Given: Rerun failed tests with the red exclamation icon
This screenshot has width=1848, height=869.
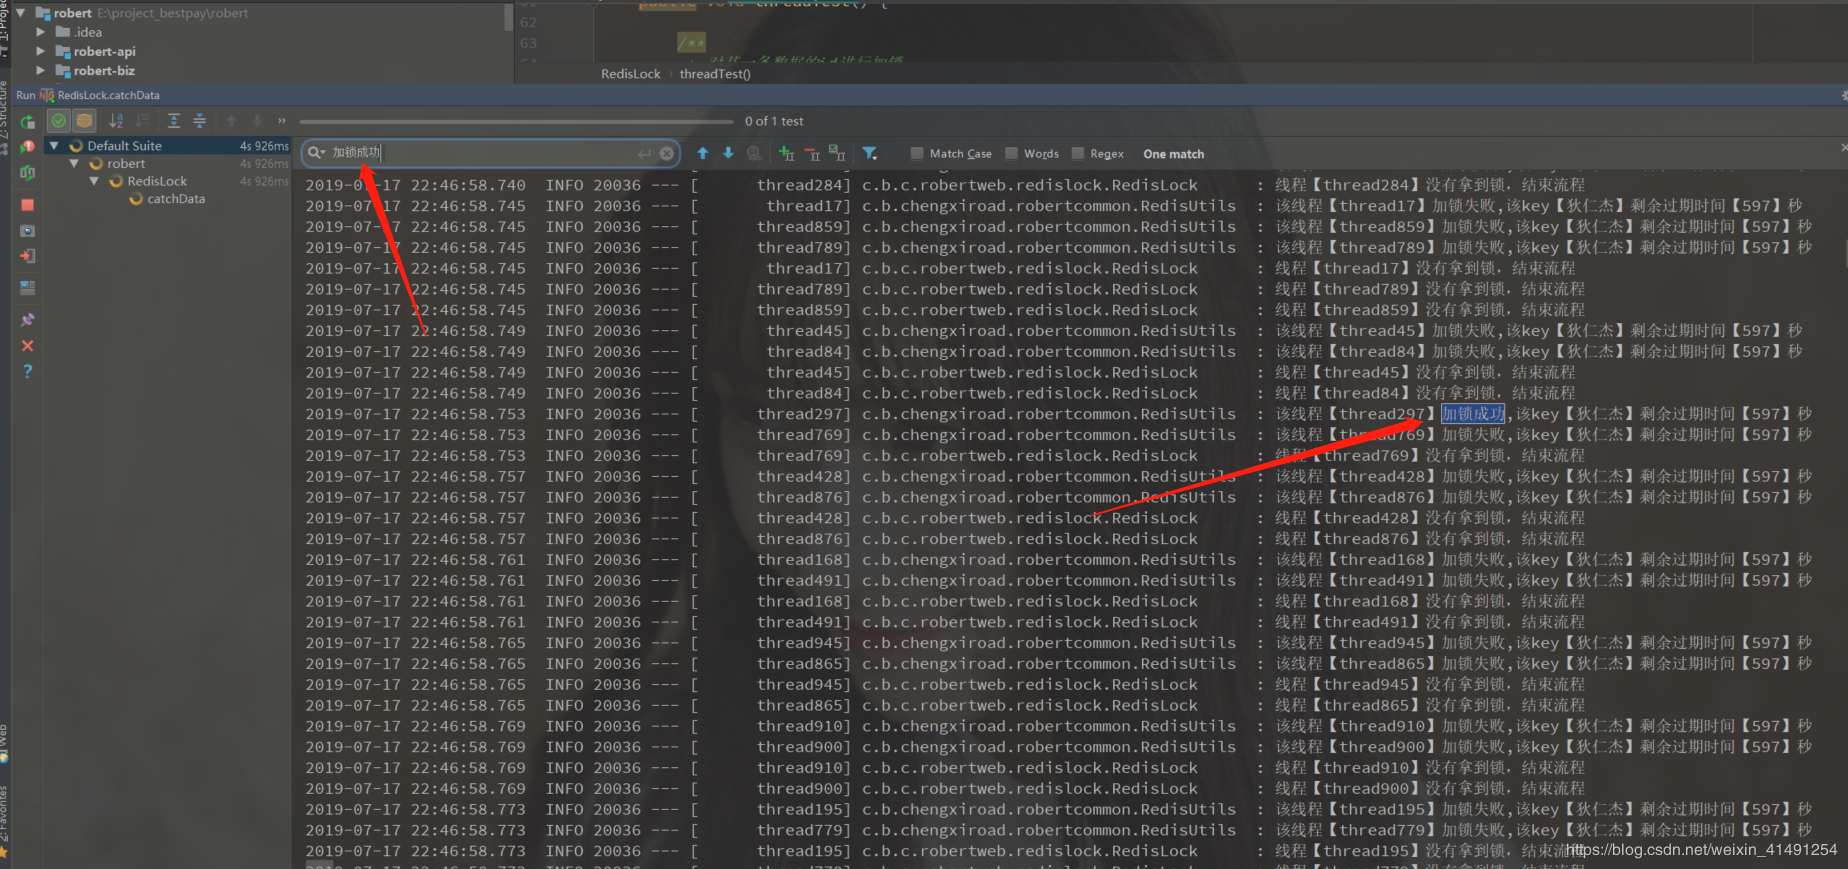Looking at the screenshot, I should pos(28,147).
